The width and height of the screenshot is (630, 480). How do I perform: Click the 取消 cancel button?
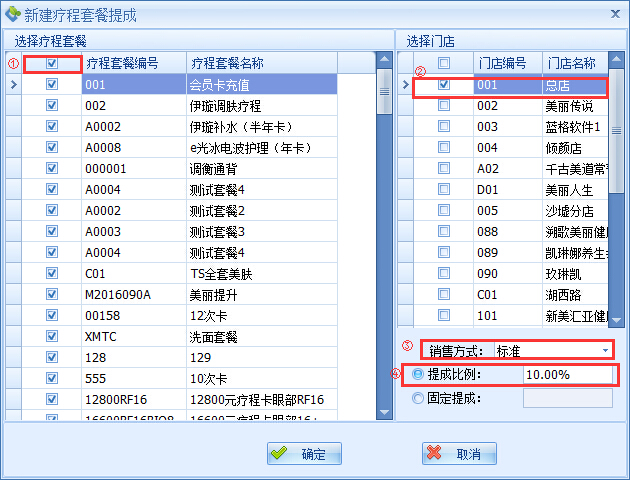pyautogui.click(x=459, y=454)
